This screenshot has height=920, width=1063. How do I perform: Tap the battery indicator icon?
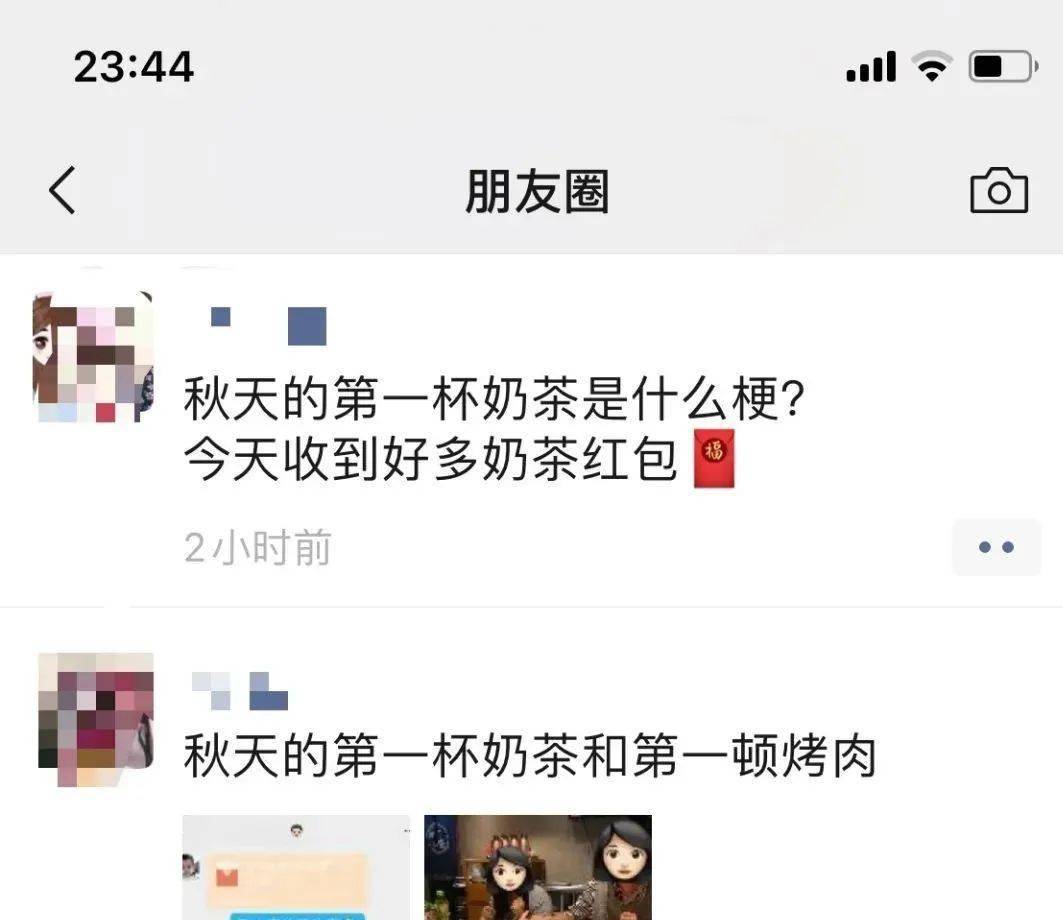(1003, 66)
